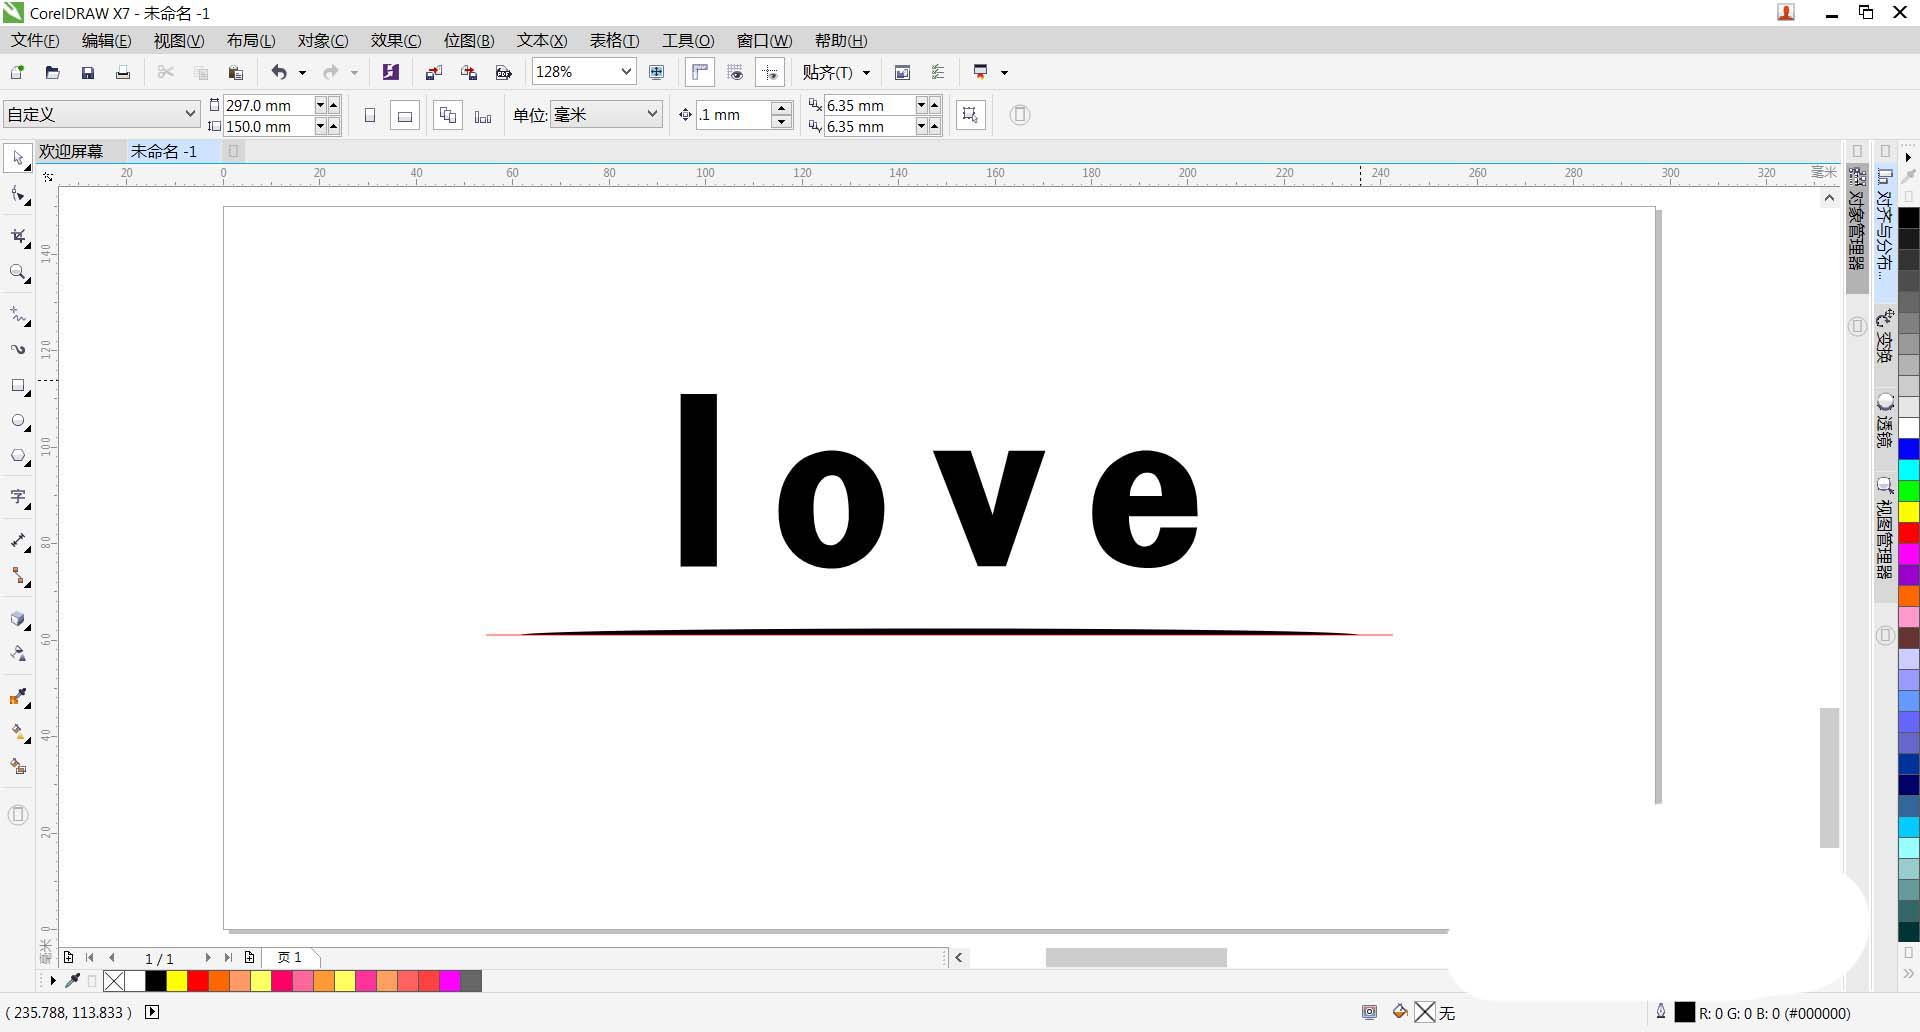This screenshot has width=1920, height=1032.
Task: Expand the page size 自定义 dropdown
Action: 190,114
